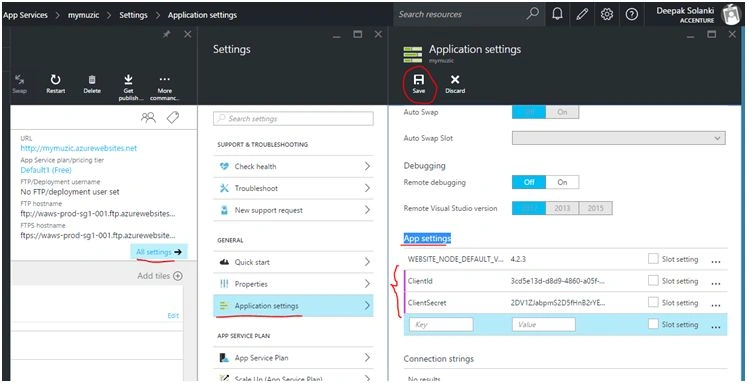Click the ClientId value text
747x383 pixels.
pyautogui.click(x=558, y=281)
